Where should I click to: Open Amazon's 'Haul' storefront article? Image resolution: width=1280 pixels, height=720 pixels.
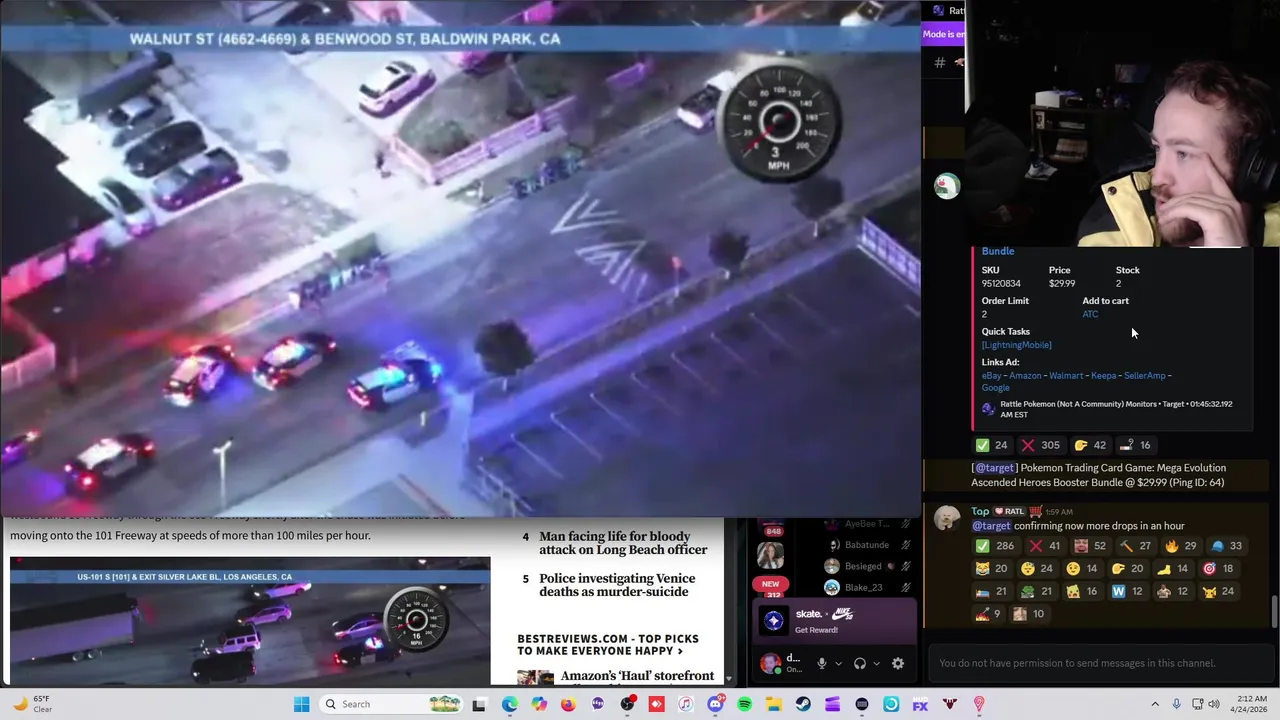click(637, 676)
